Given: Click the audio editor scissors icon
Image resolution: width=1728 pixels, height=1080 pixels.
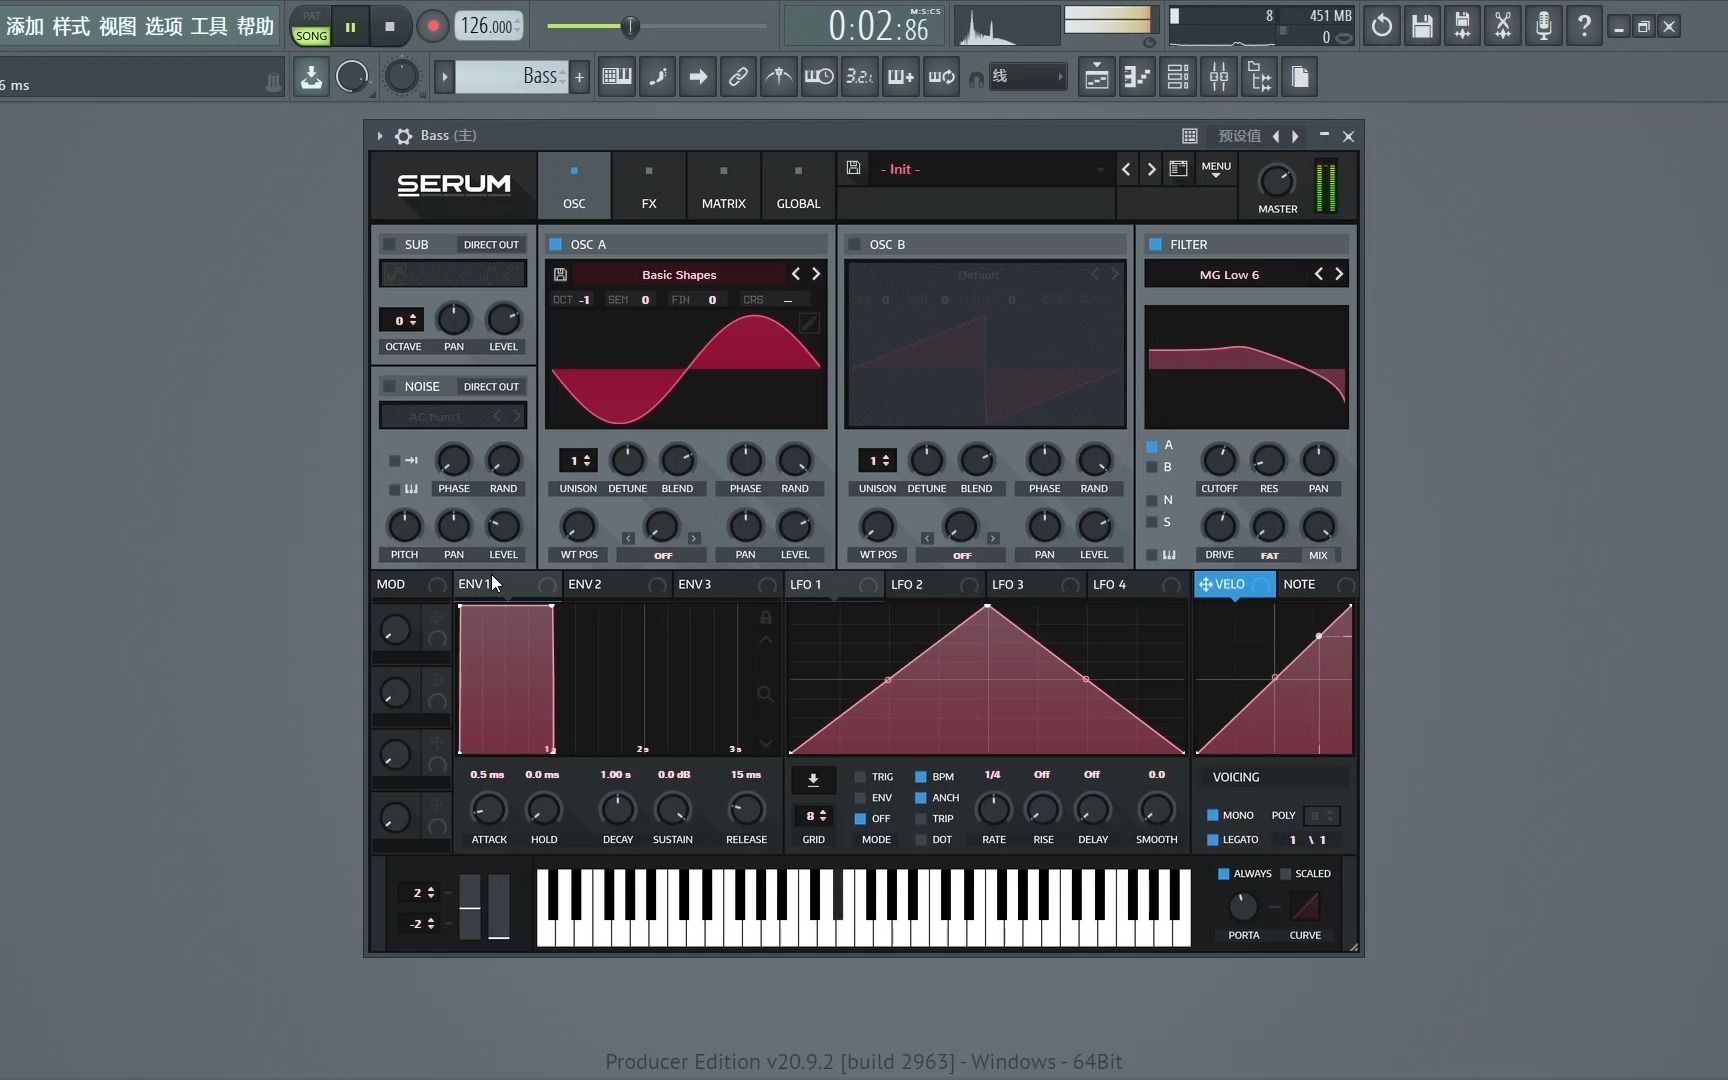Looking at the screenshot, I should click(1503, 26).
